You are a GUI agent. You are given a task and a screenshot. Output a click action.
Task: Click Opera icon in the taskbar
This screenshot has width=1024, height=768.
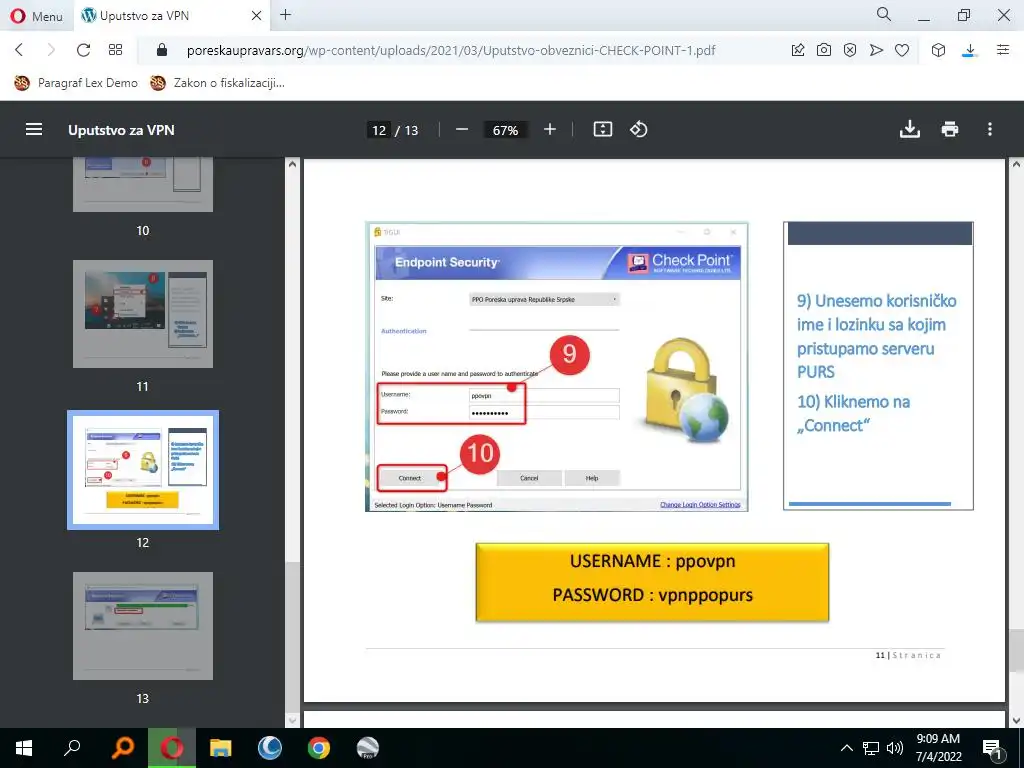(x=172, y=748)
